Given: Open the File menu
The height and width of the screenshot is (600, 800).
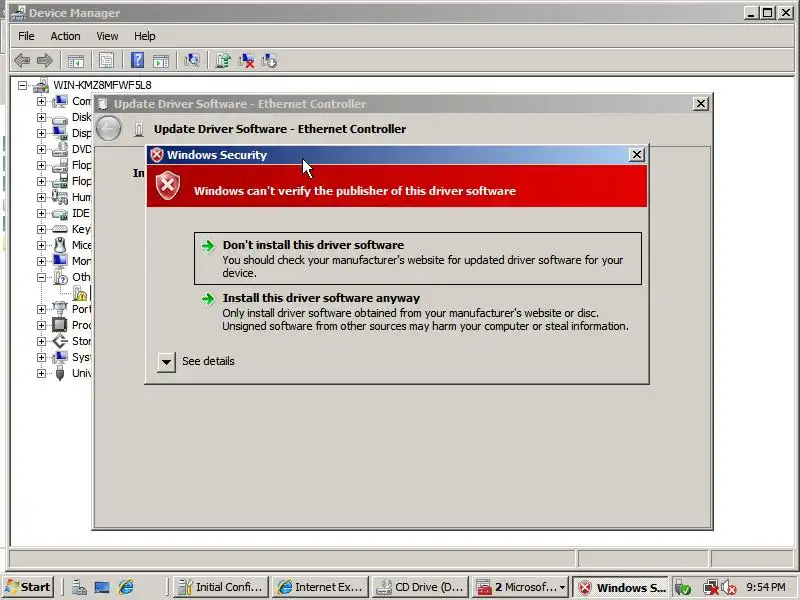Looking at the screenshot, I should click(x=26, y=36).
